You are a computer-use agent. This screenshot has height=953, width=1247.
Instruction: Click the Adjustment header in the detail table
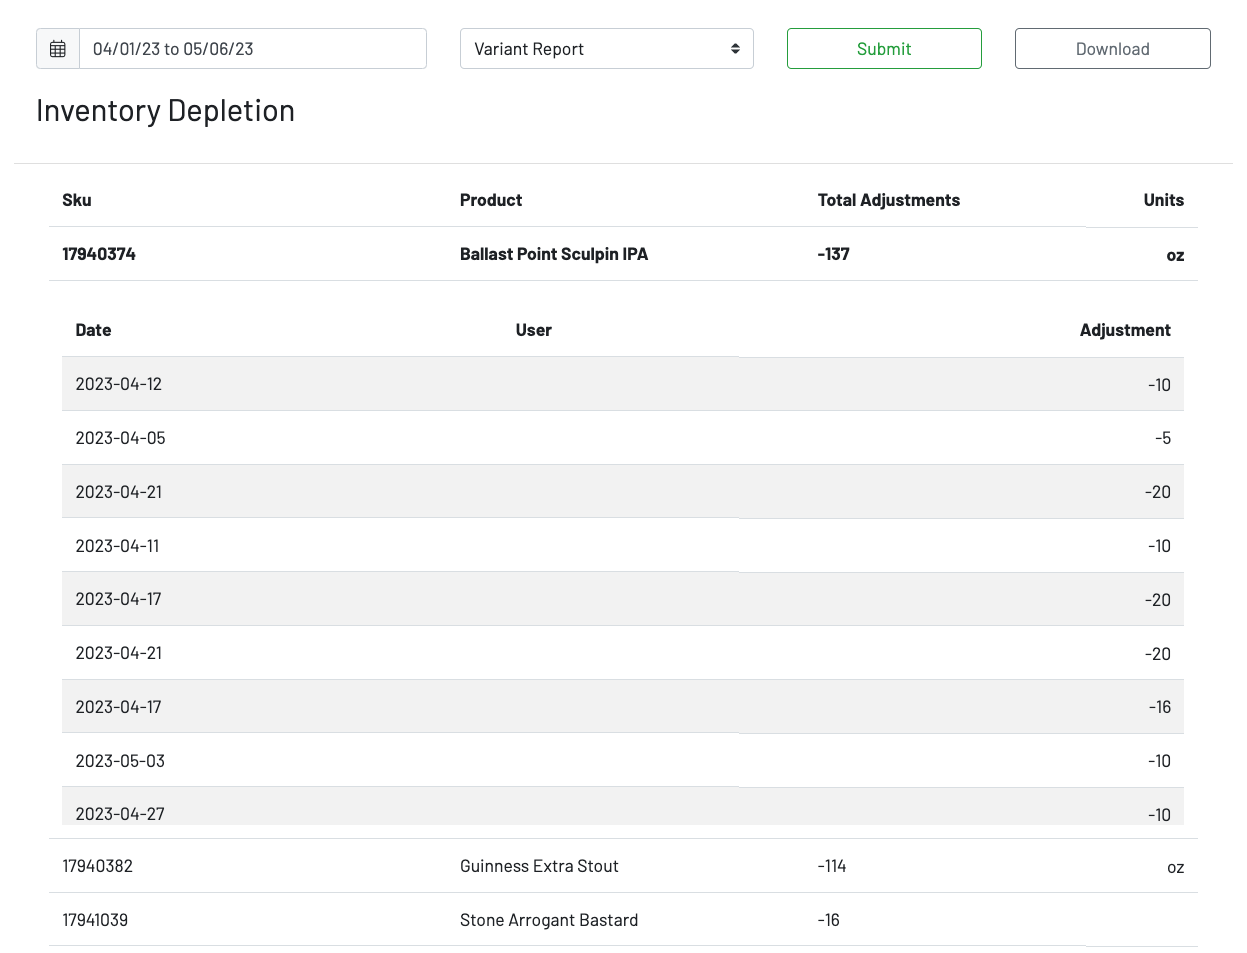[x=1124, y=330]
